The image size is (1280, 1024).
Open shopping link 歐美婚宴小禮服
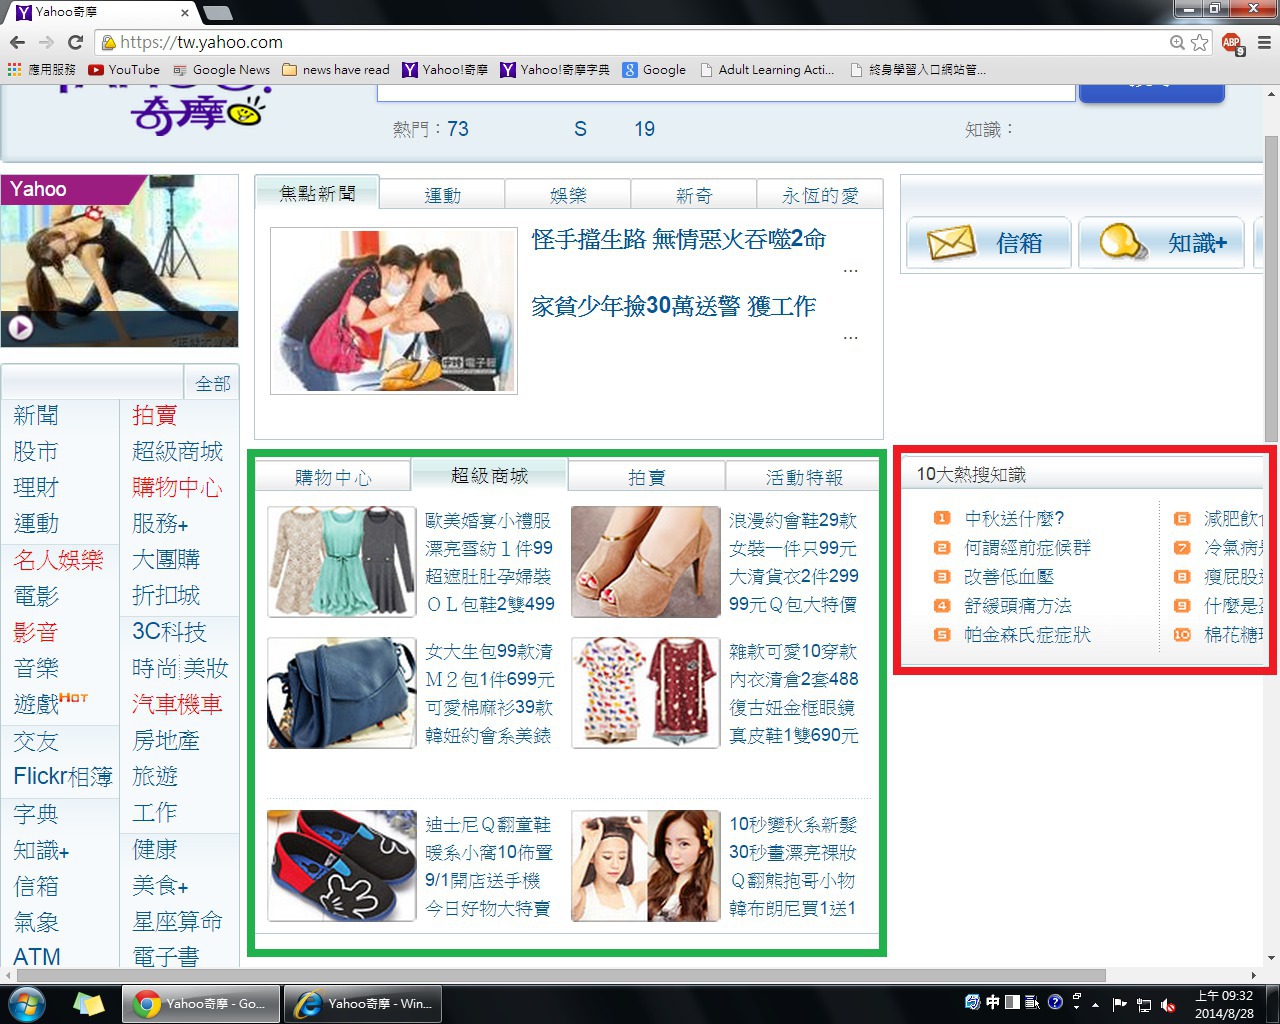click(488, 520)
